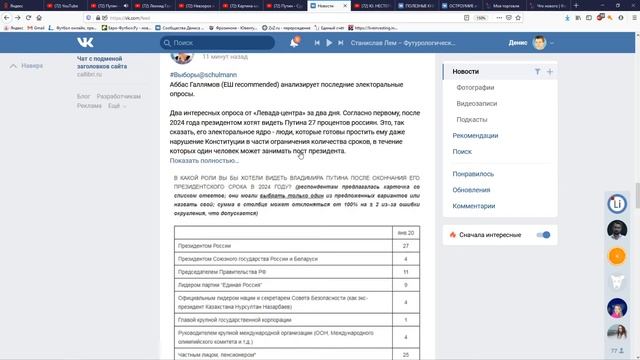This screenshot has width=640, height=360.
Task: Open the #Выборы@schulmann hashtag link
Action: point(203,75)
